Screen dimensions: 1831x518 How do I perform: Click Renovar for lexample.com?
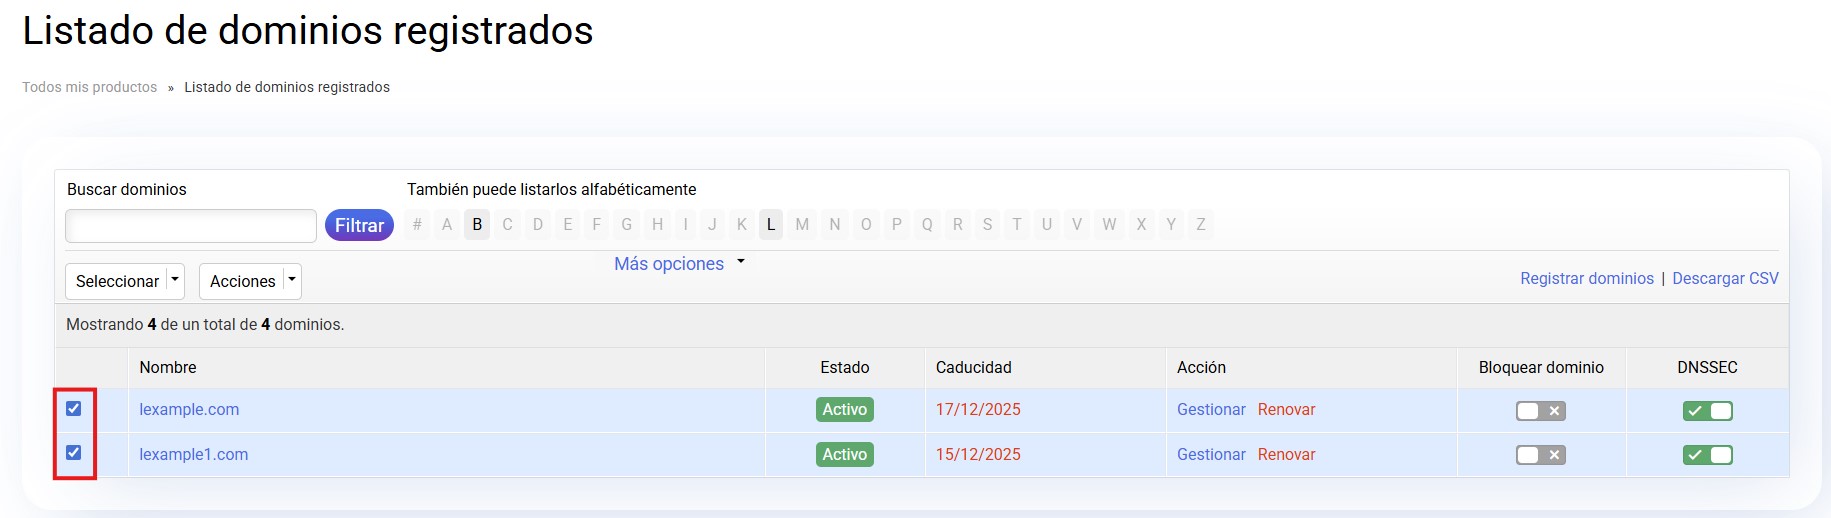point(1286,409)
